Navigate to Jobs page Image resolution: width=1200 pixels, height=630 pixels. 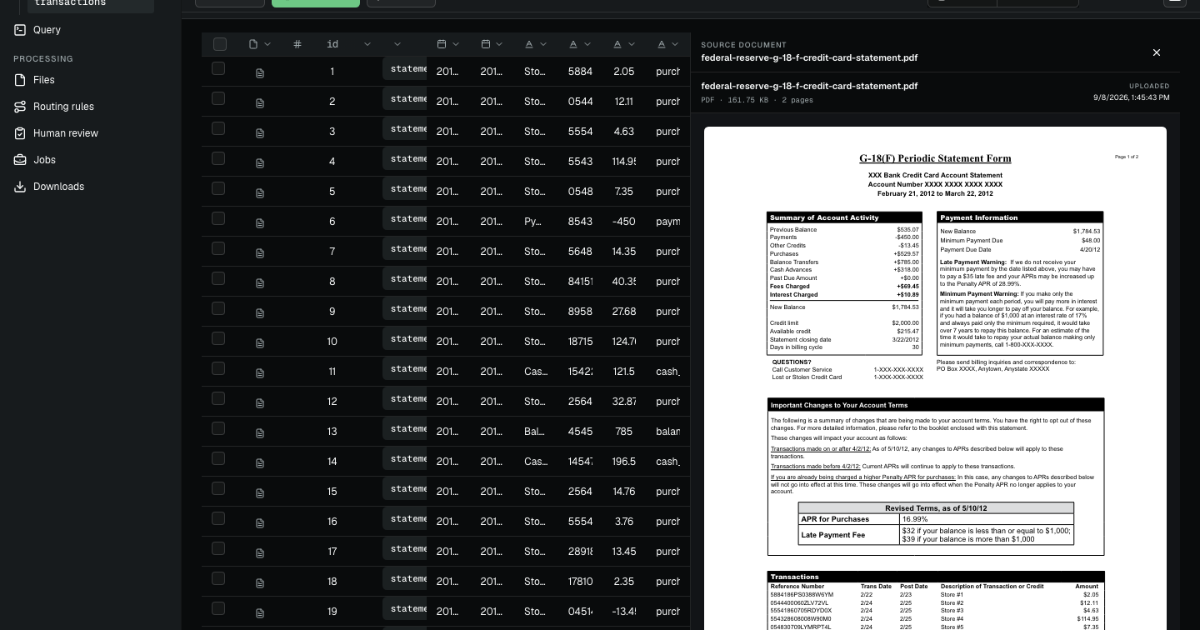(44, 160)
